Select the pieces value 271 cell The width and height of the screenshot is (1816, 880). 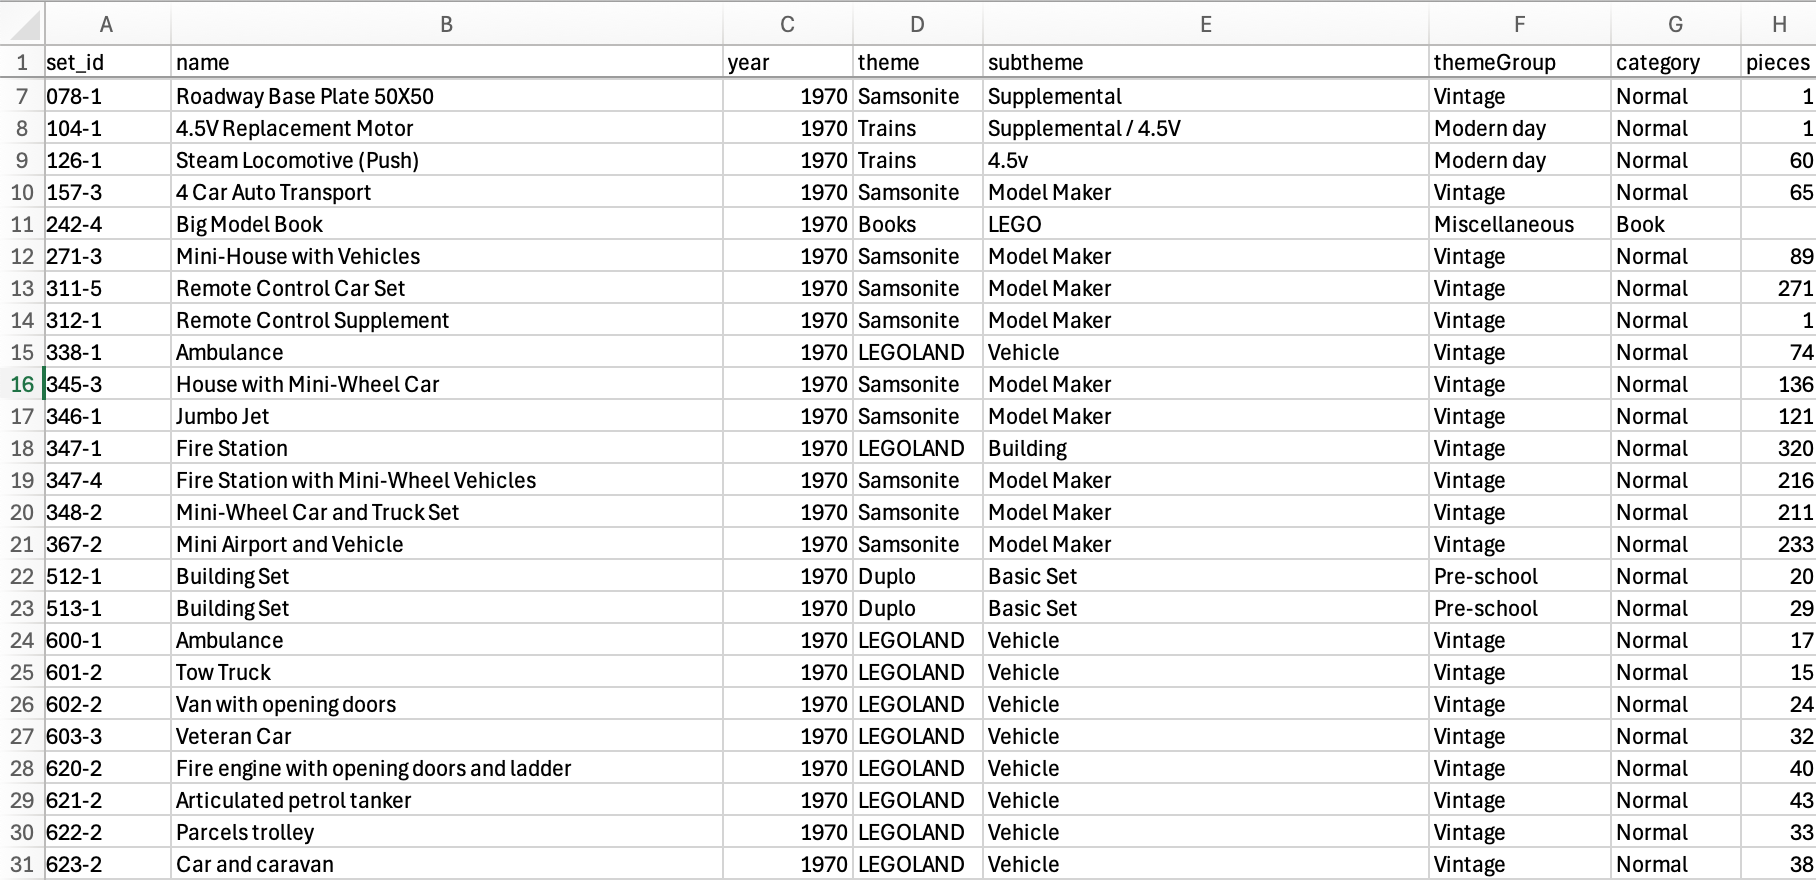pyautogui.click(x=1779, y=288)
